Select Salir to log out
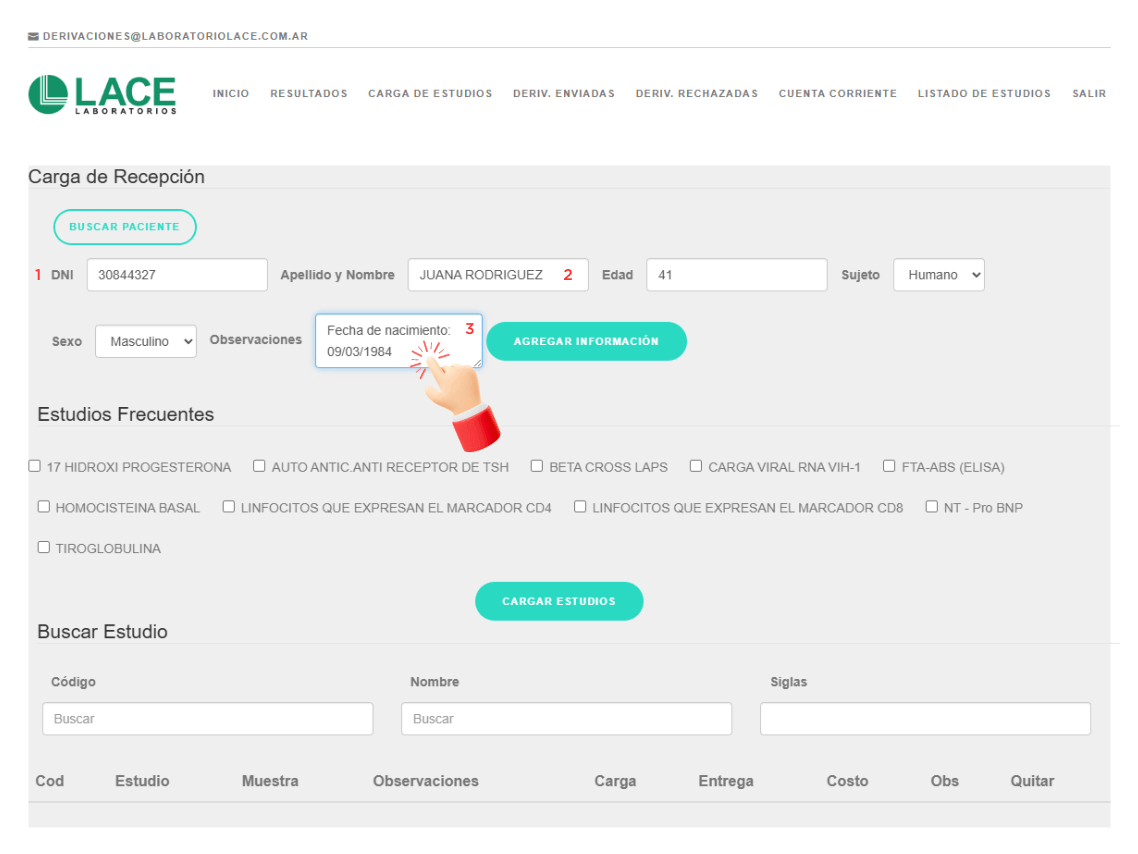1138x854 pixels. pyautogui.click(x=1088, y=94)
